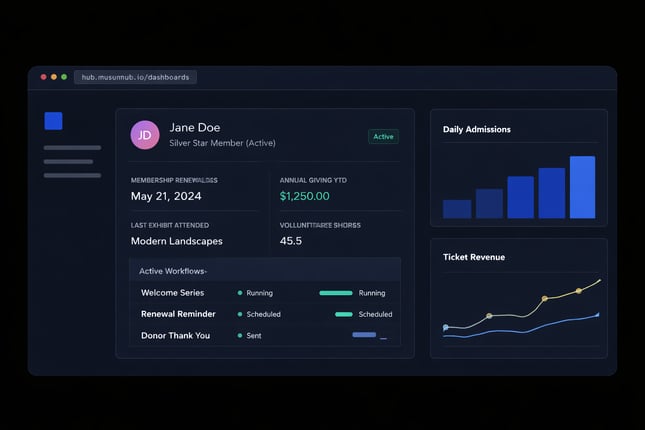Click the tallest bar in Daily Admissions
This screenshot has height=430, width=645.
tap(582, 187)
